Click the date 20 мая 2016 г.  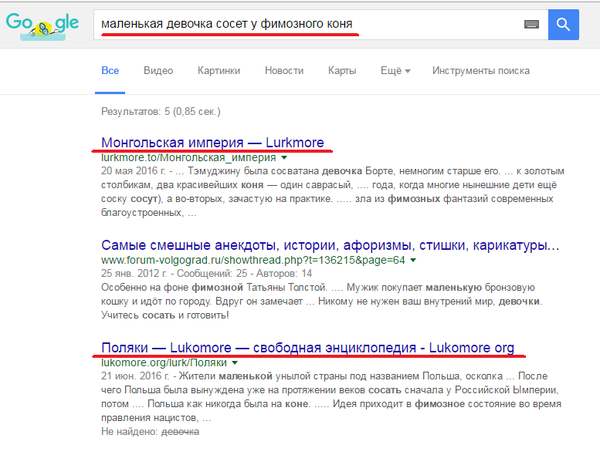pos(134,171)
